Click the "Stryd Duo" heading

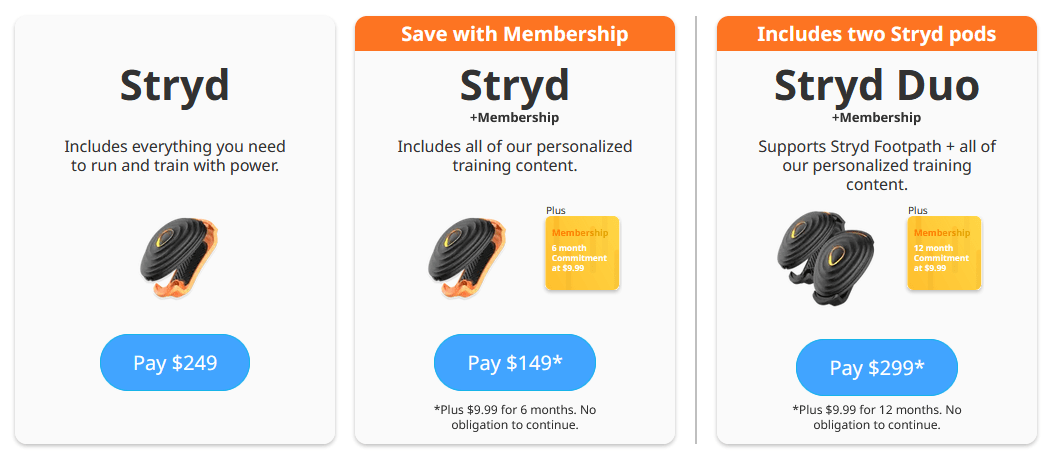877,86
